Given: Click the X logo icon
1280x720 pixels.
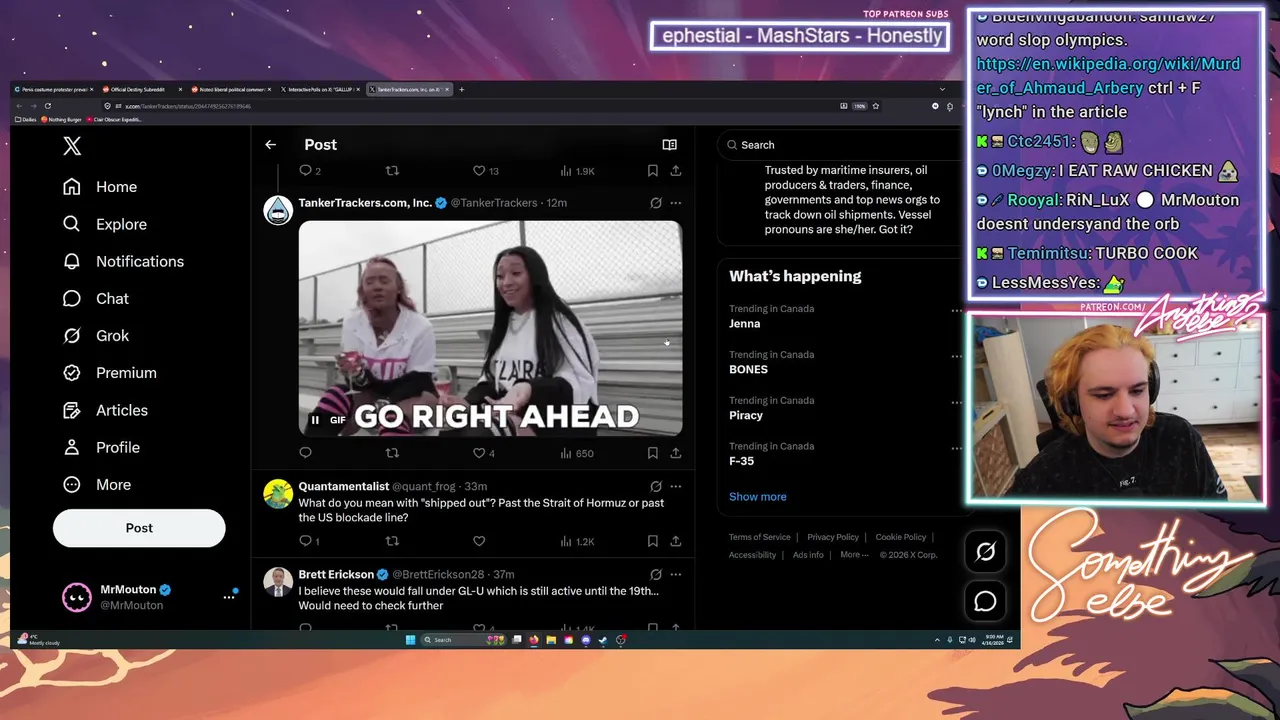Looking at the screenshot, I should point(72,146).
